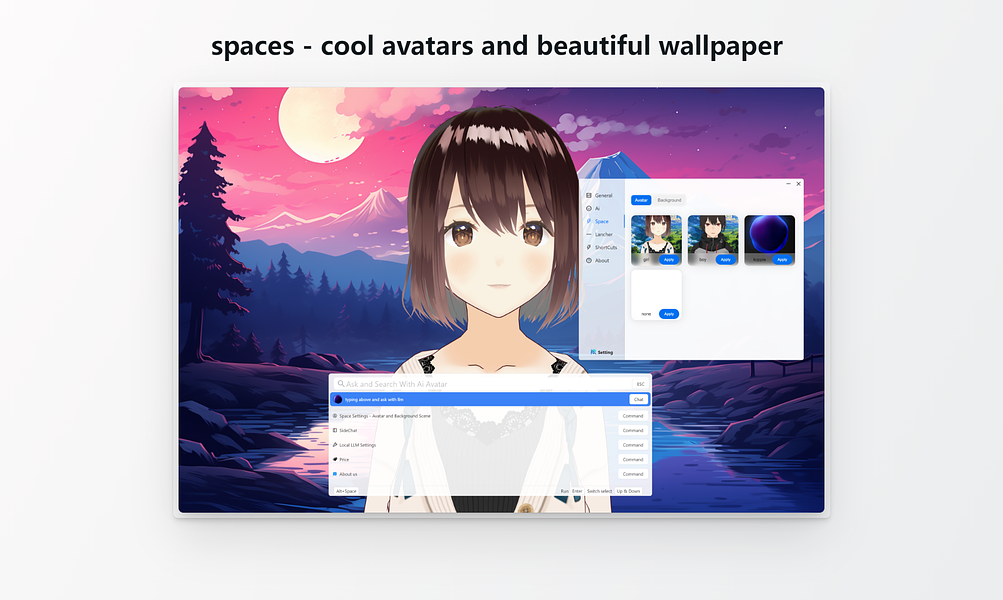
Task: Select the Space item in the settings sidebar
Action: pos(598,221)
